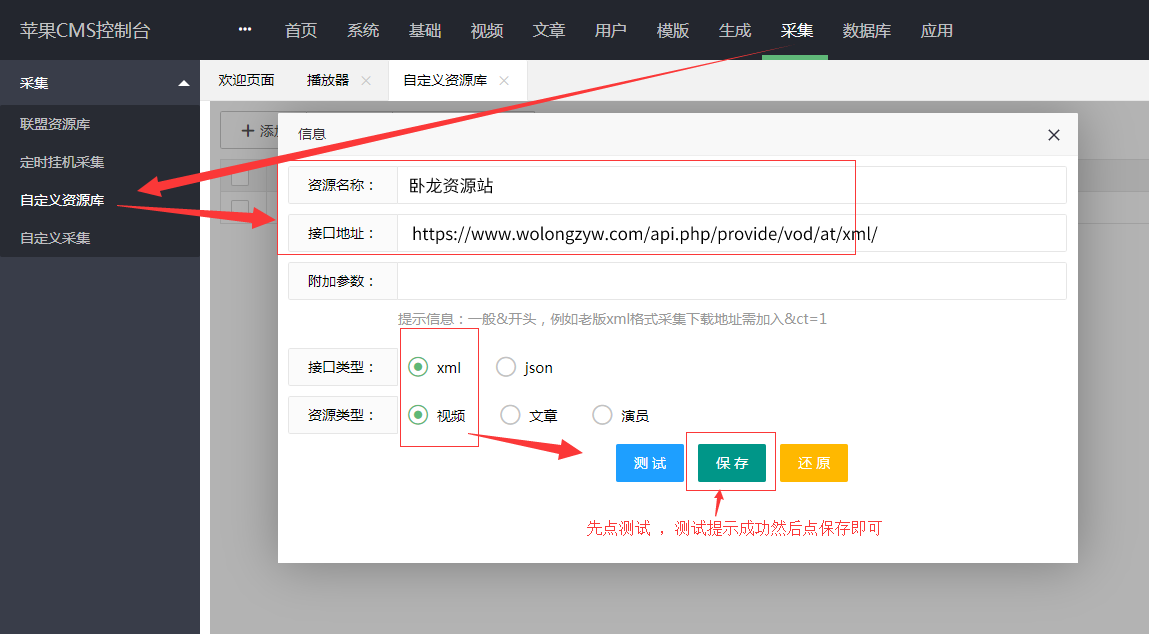Close the 自定义资源库 tab

coord(504,80)
